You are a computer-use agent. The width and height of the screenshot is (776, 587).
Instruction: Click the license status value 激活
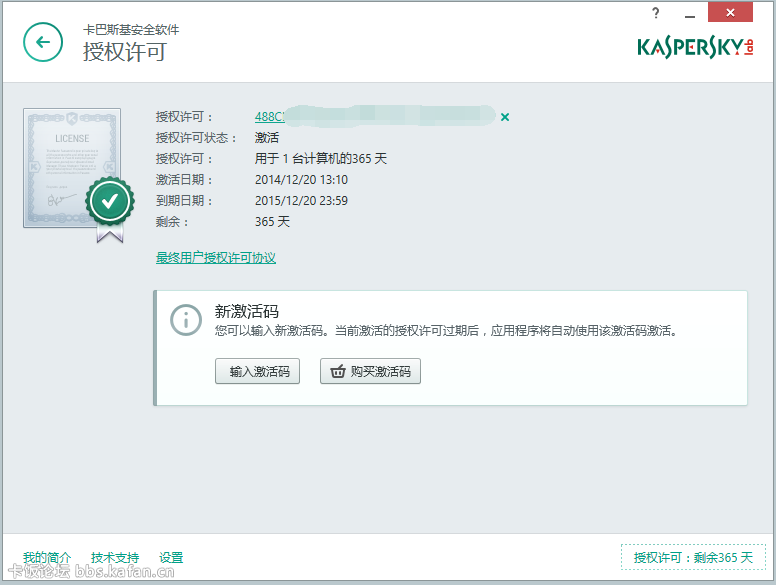[x=267, y=138]
